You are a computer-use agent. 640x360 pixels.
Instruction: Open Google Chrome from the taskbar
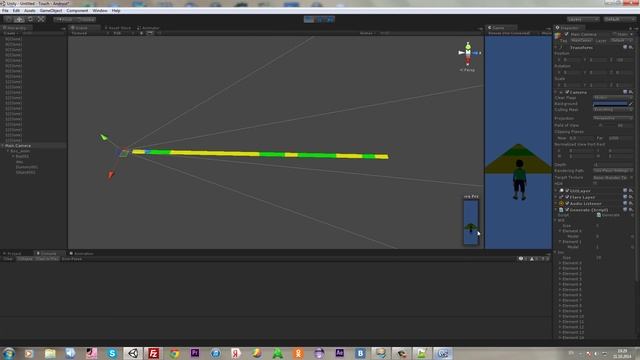pos(174,353)
